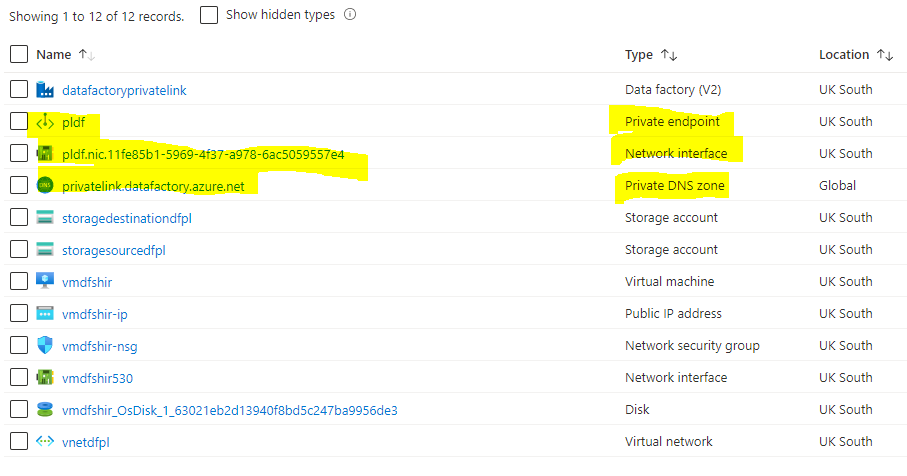Click the pldf.nic network interface icon
Image resolution: width=907 pixels, height=476 pixels.
pyautogui.click(x=45, y=154)
